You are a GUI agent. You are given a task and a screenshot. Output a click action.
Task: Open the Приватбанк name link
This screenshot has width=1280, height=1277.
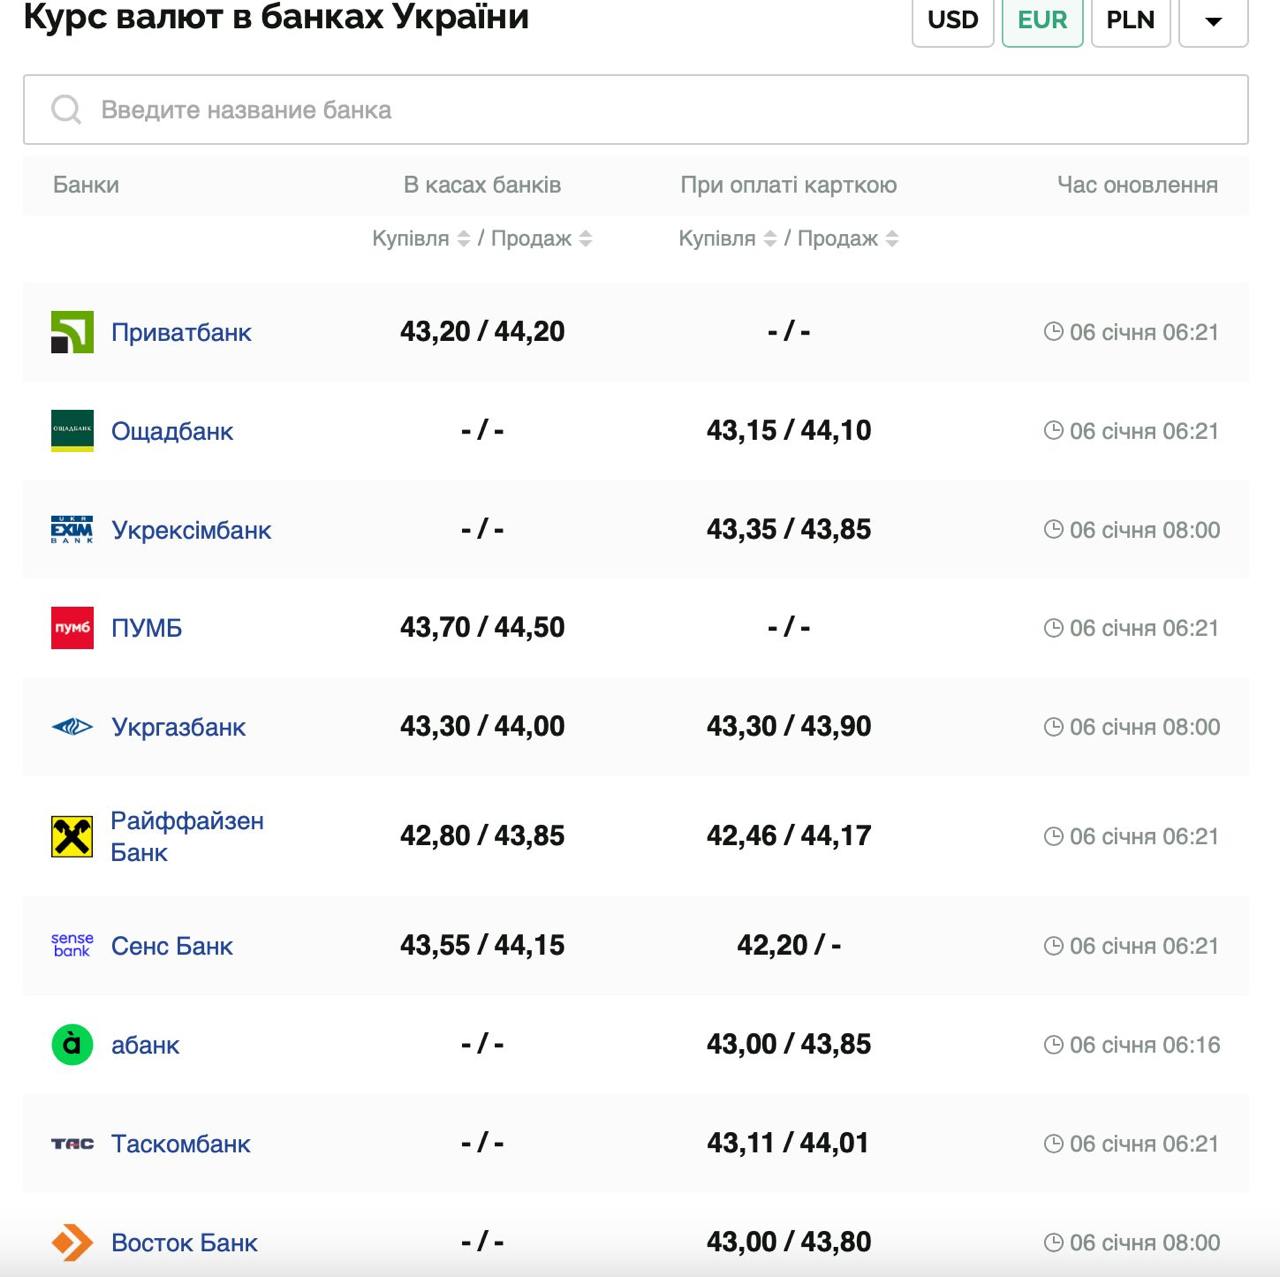181,332
